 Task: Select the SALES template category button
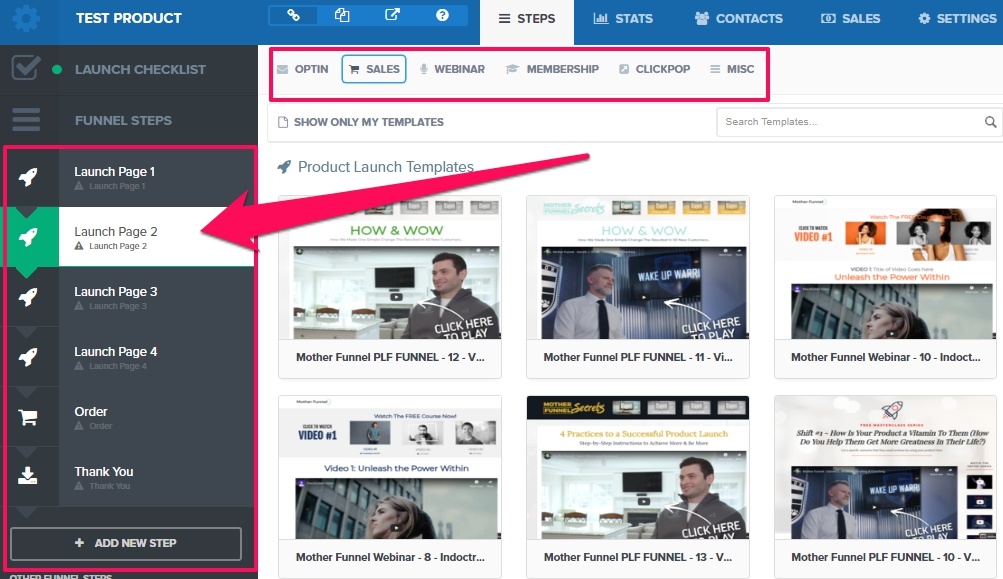coord(374,69)
